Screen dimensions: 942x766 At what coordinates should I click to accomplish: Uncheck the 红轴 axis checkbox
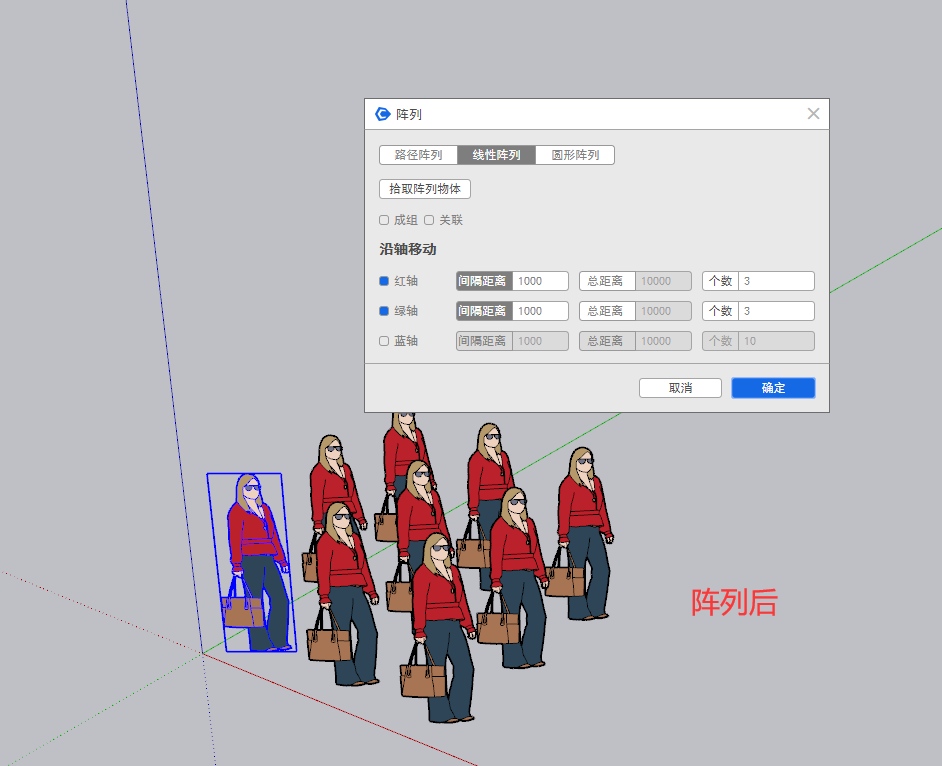coord(384,281)
